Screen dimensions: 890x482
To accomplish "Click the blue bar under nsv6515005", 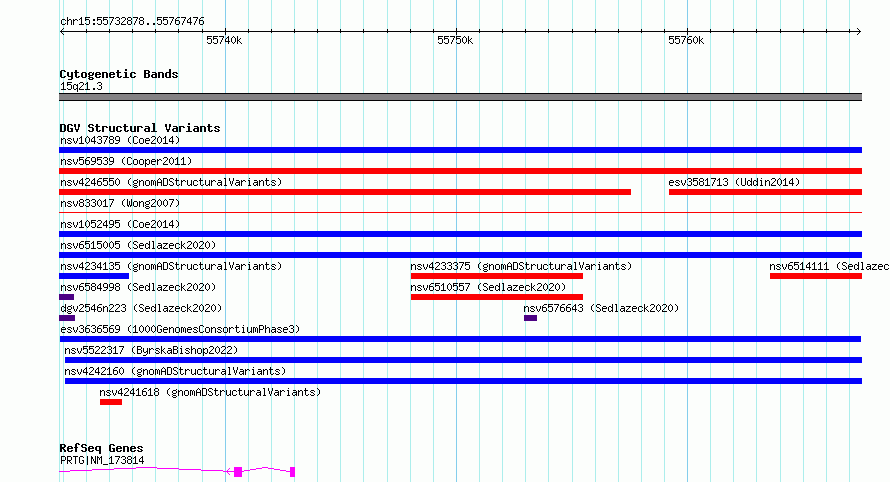I will coord(460,255).
